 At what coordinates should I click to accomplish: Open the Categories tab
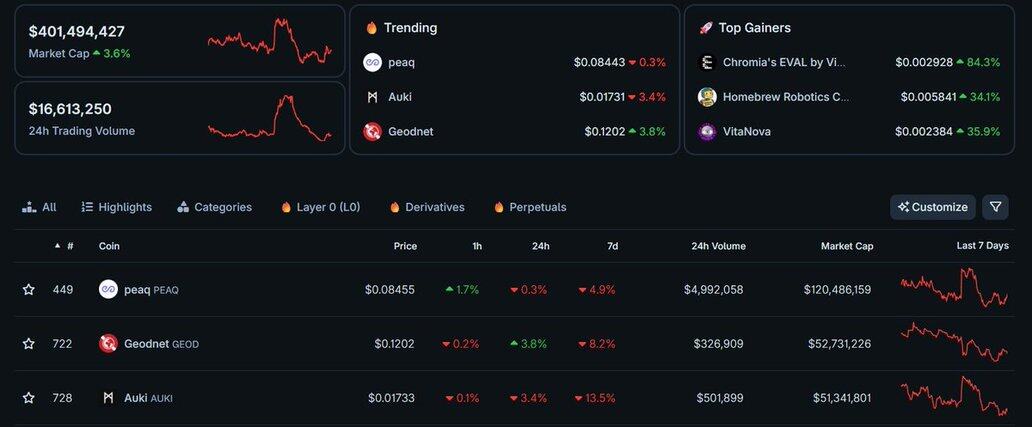(x=214, y=207)
